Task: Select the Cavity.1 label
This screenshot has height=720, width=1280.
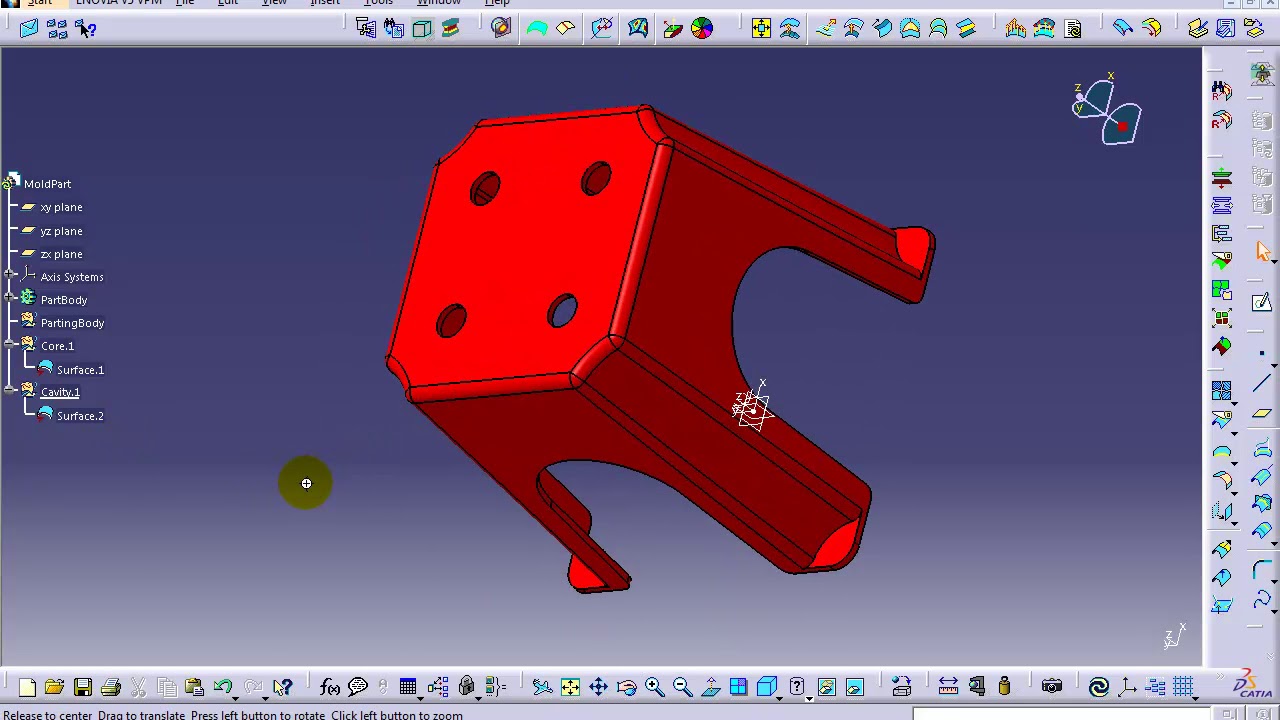Action: (60, 392)
